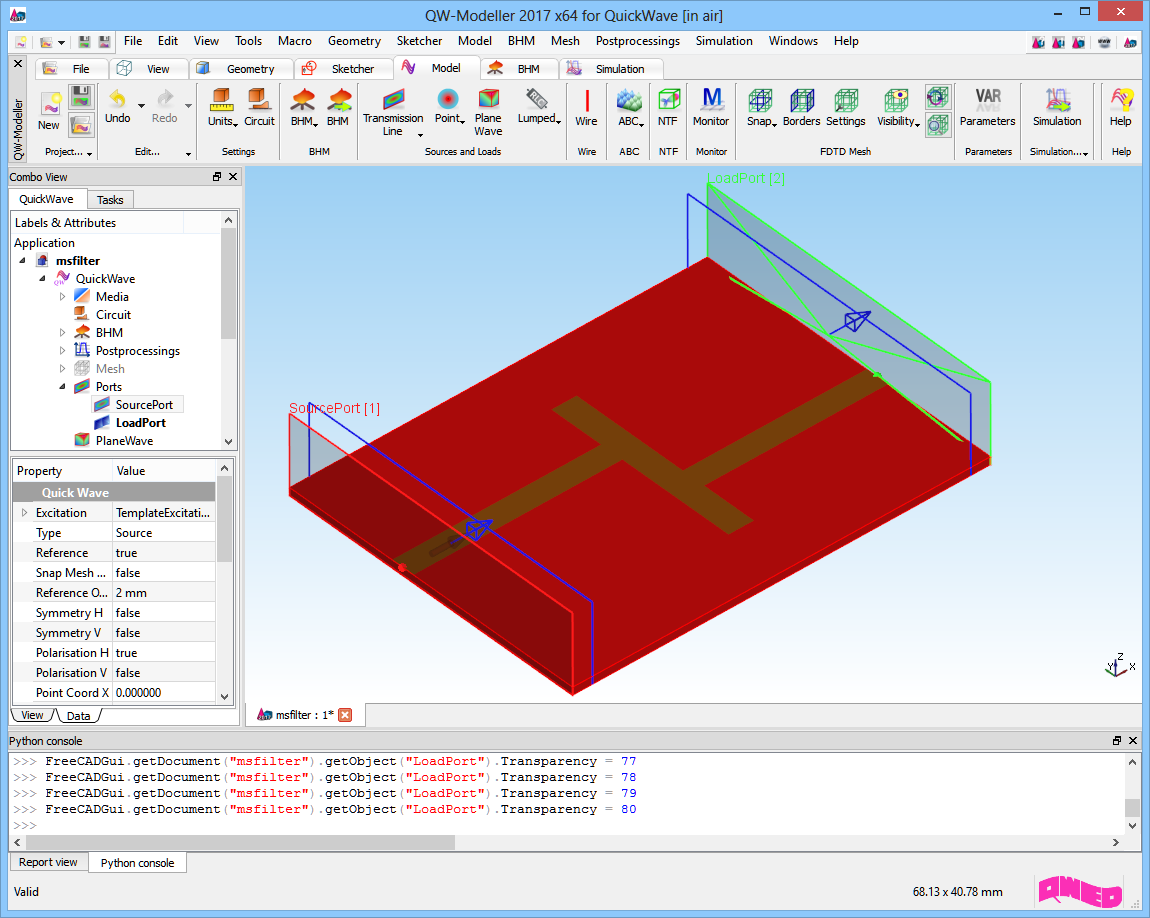Click the Simulation export icon
The height and width of the screenshot is (918, 1150).
pyautogui.click(x=1057, y=100)
